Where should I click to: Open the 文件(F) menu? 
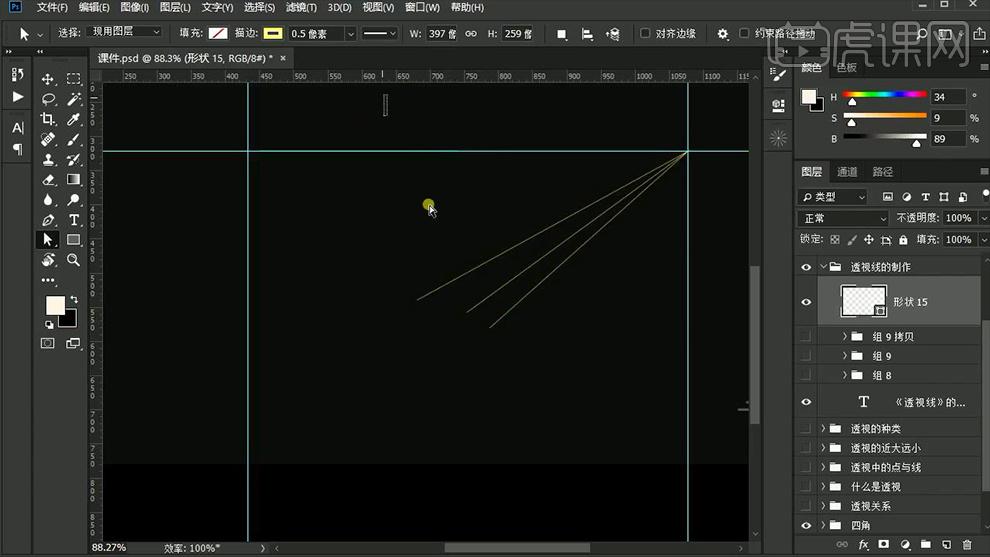[52, 8]
